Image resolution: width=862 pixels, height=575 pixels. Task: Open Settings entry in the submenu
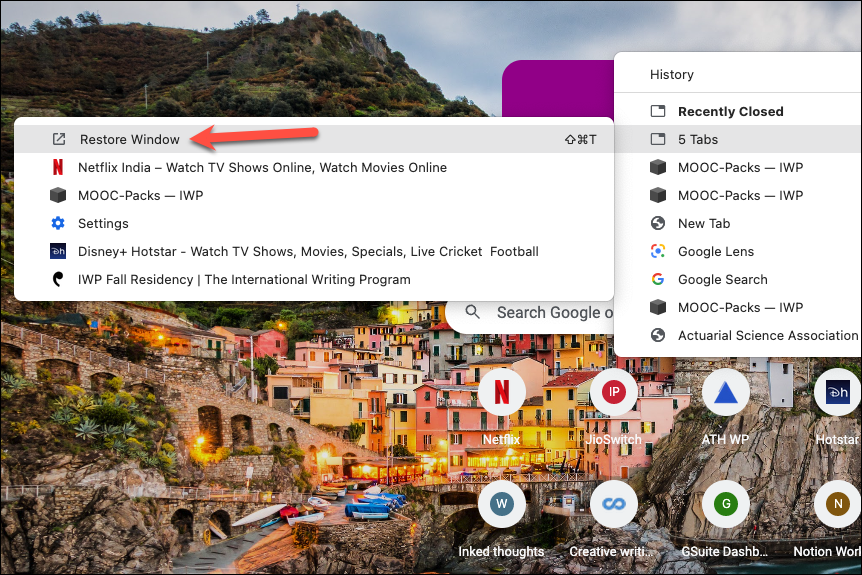[x=314, y=224]
